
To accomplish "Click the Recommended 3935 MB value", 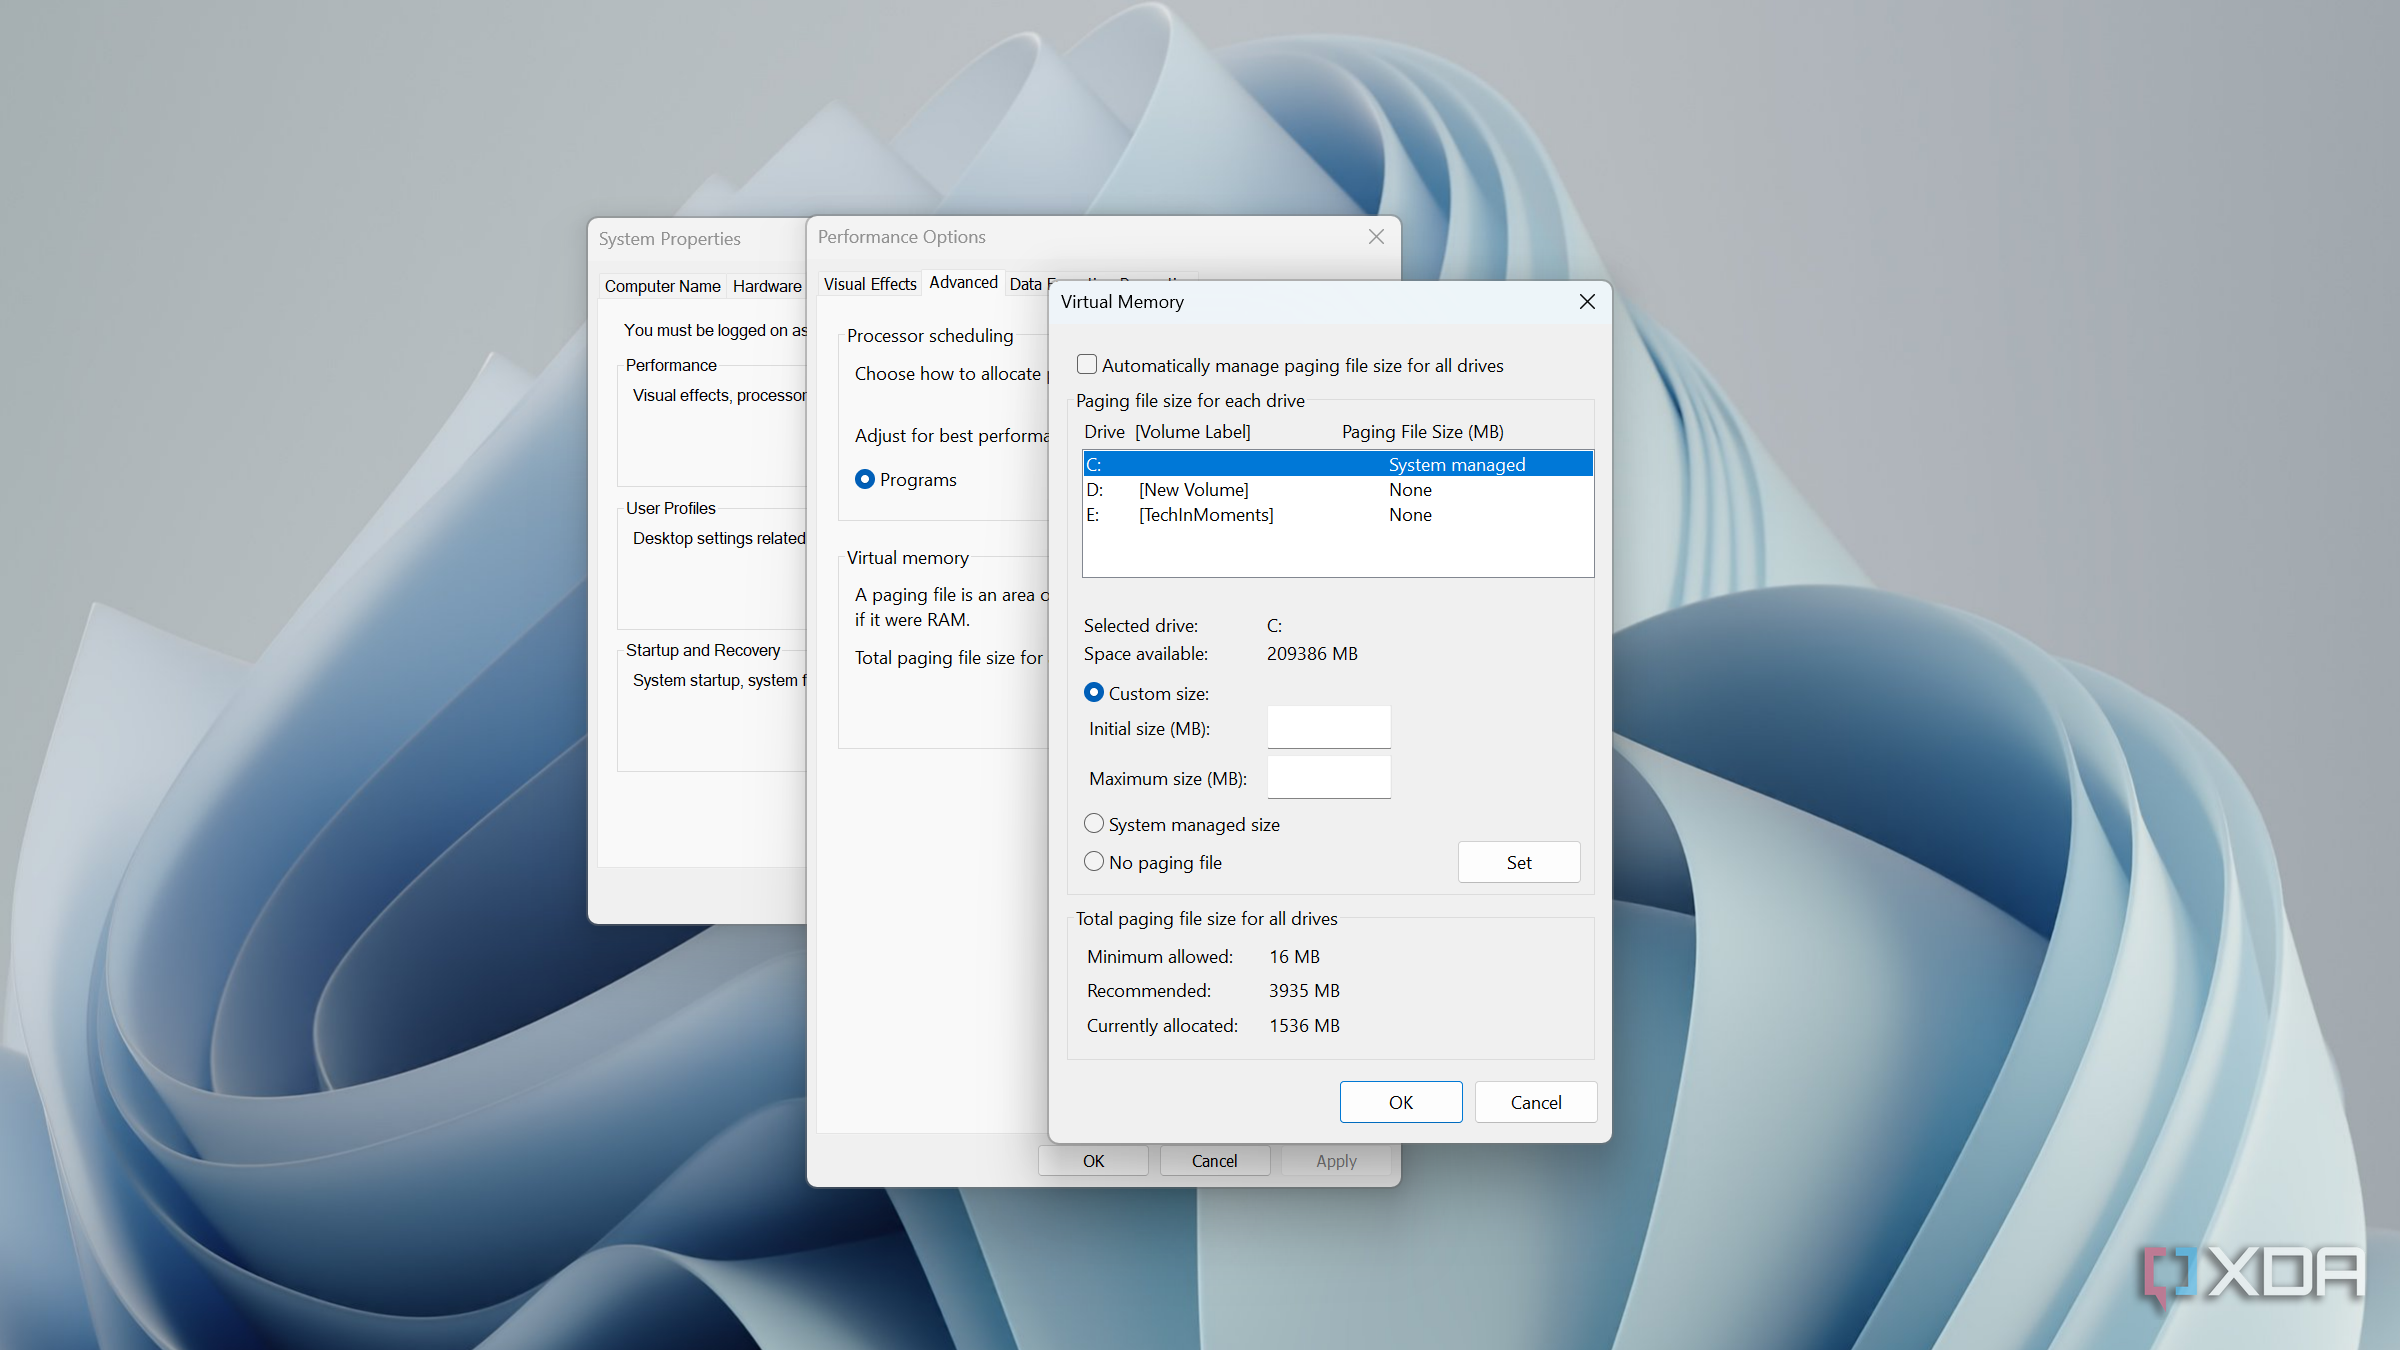I will [1304, 991].
